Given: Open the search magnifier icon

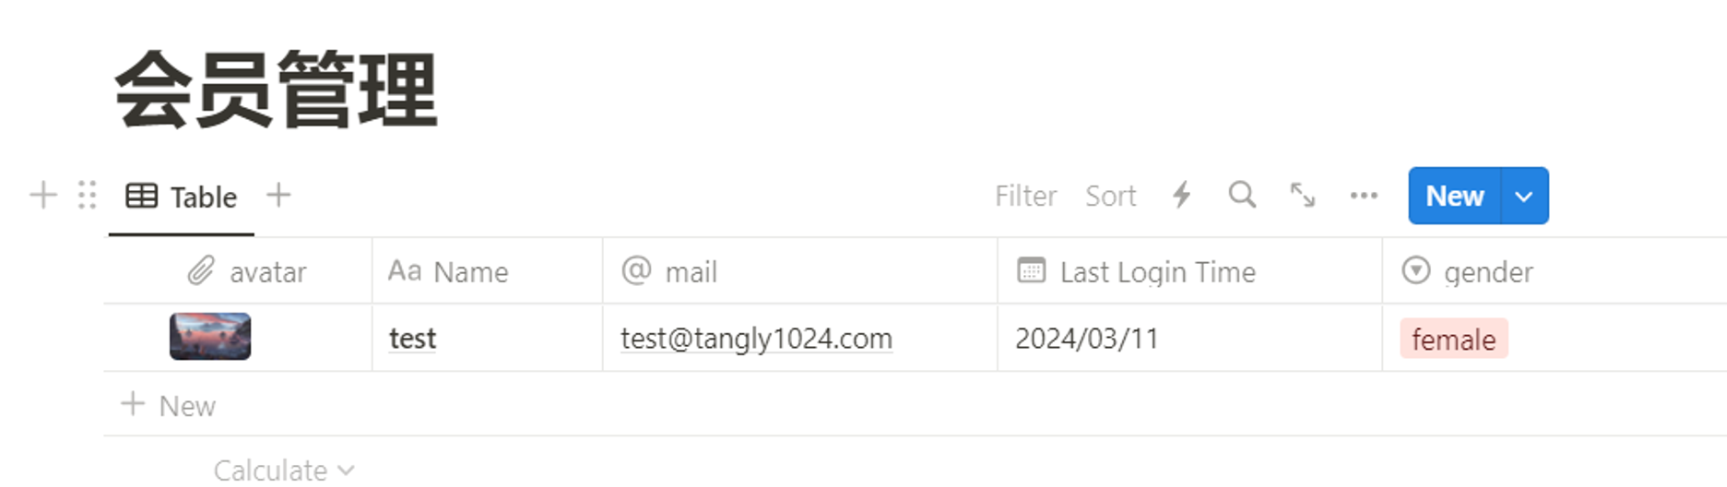Looking at the screenshot, I should (x=1242, y=195).
